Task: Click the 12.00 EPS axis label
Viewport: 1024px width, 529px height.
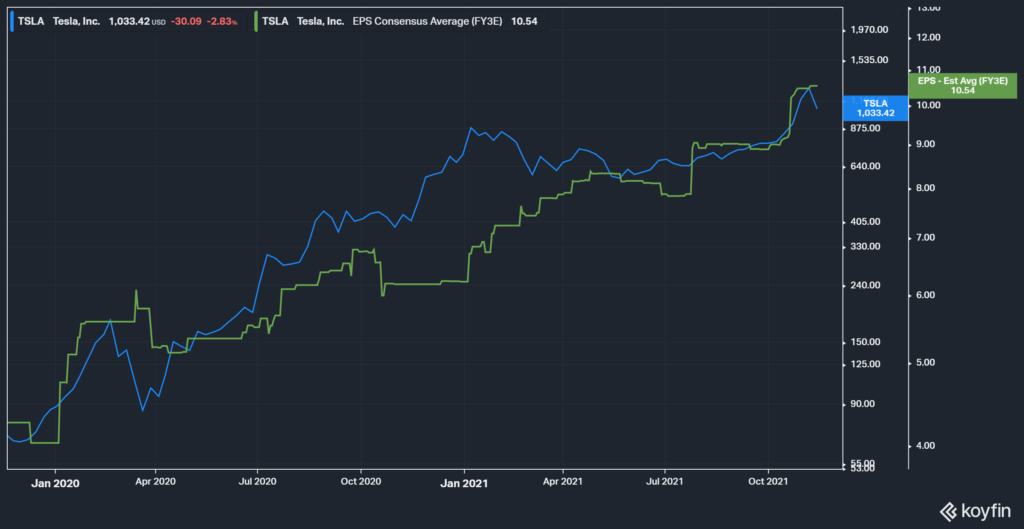Action: tap(929, 38)
